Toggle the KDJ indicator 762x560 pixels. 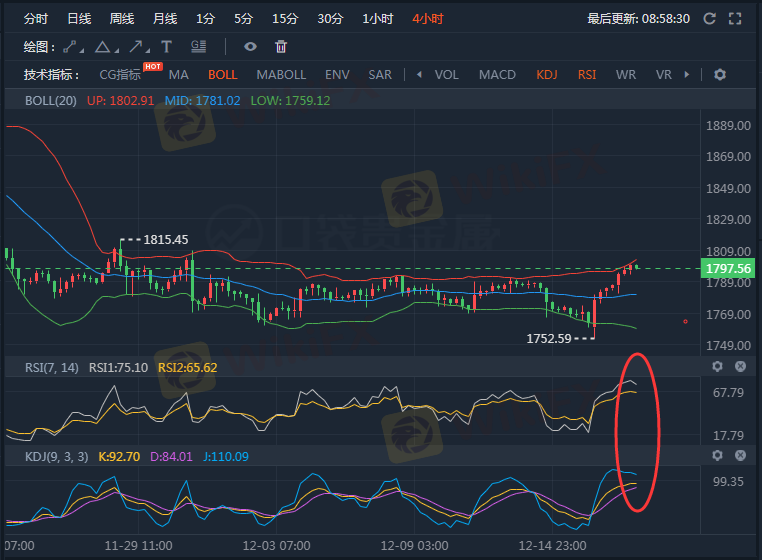(x=547, y=75)
